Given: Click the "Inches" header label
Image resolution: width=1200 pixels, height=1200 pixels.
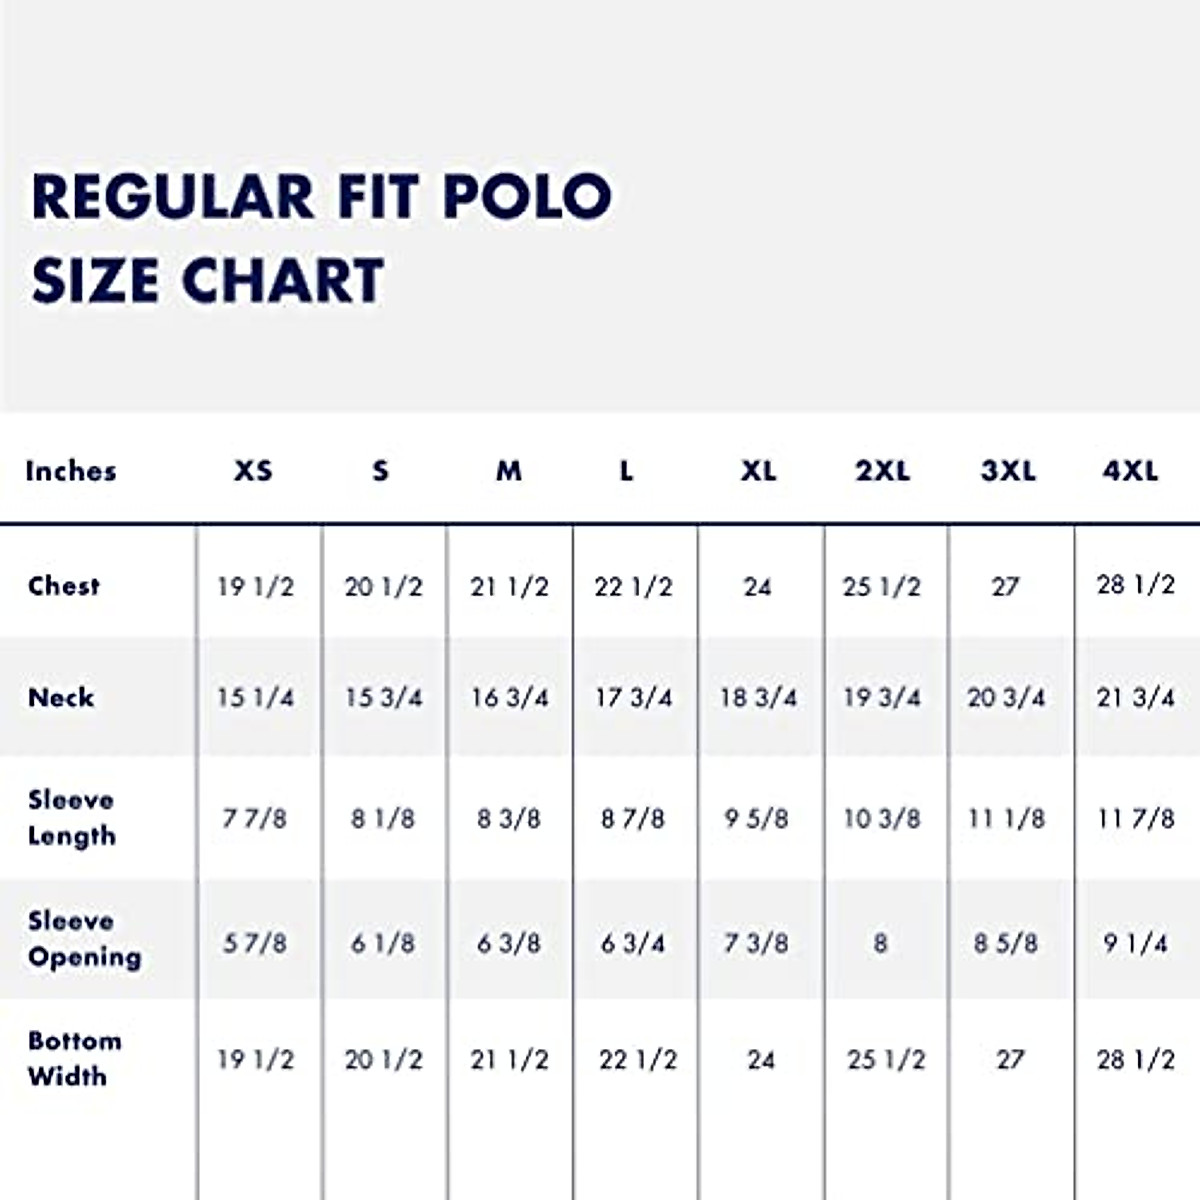Looking at the screenshot, I should [x=71, y=471].
